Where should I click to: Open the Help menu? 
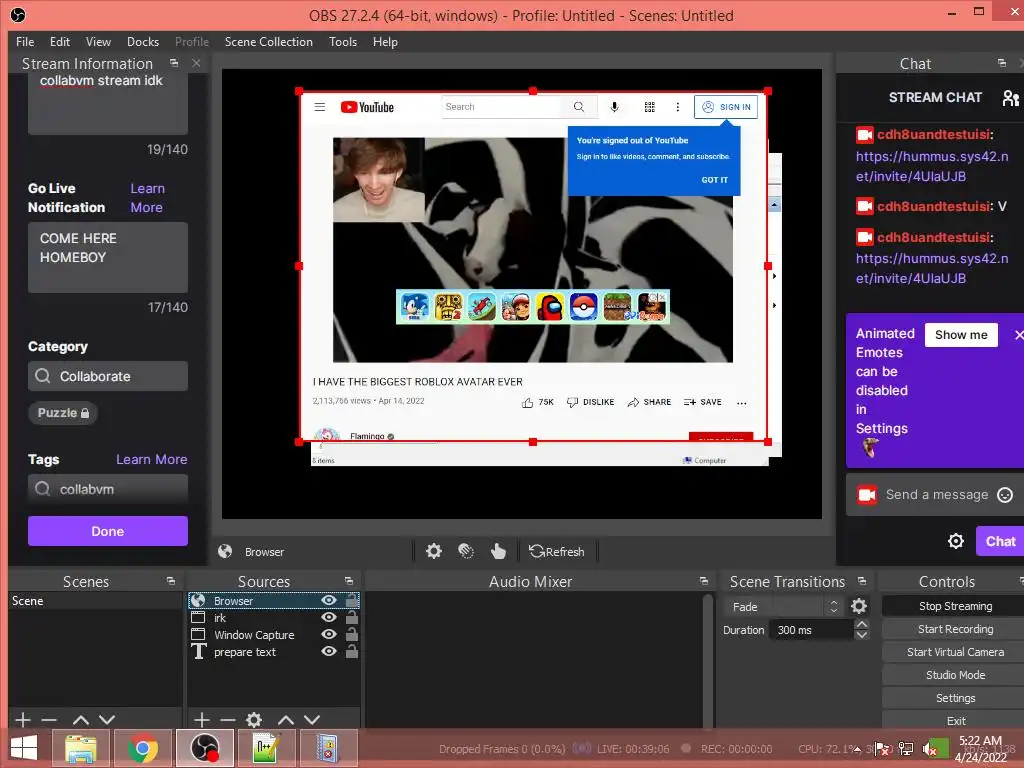point(385,41)
